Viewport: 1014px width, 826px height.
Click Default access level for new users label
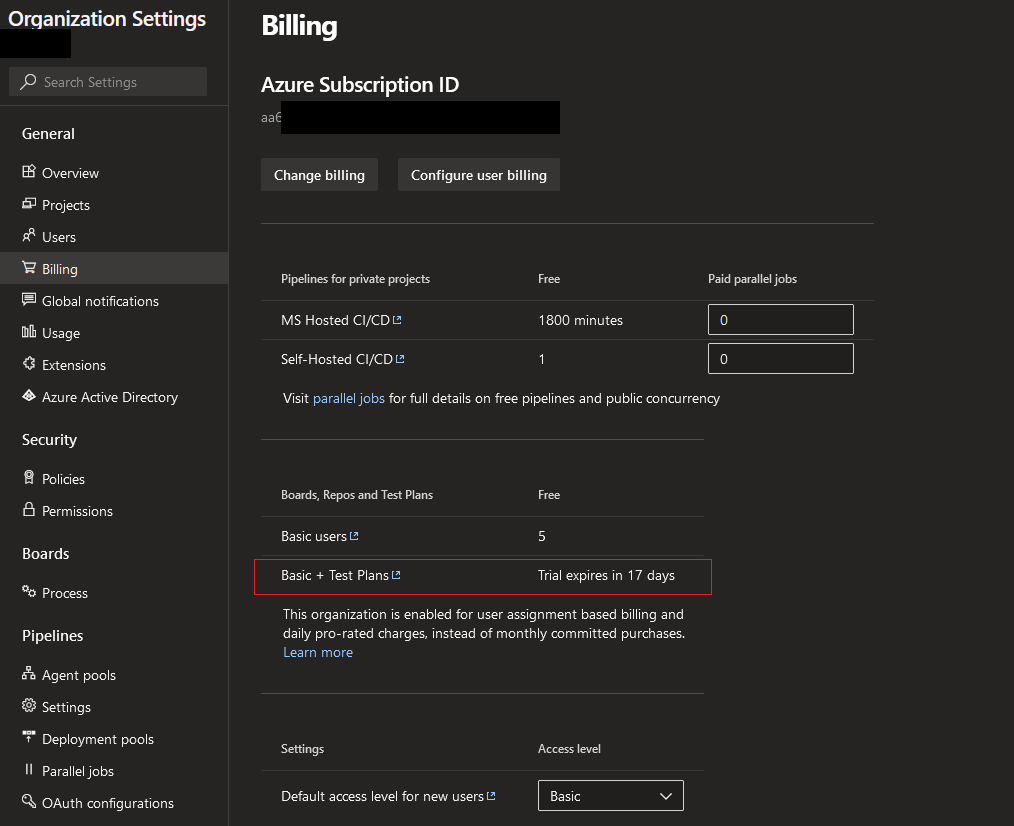point(382,796)
